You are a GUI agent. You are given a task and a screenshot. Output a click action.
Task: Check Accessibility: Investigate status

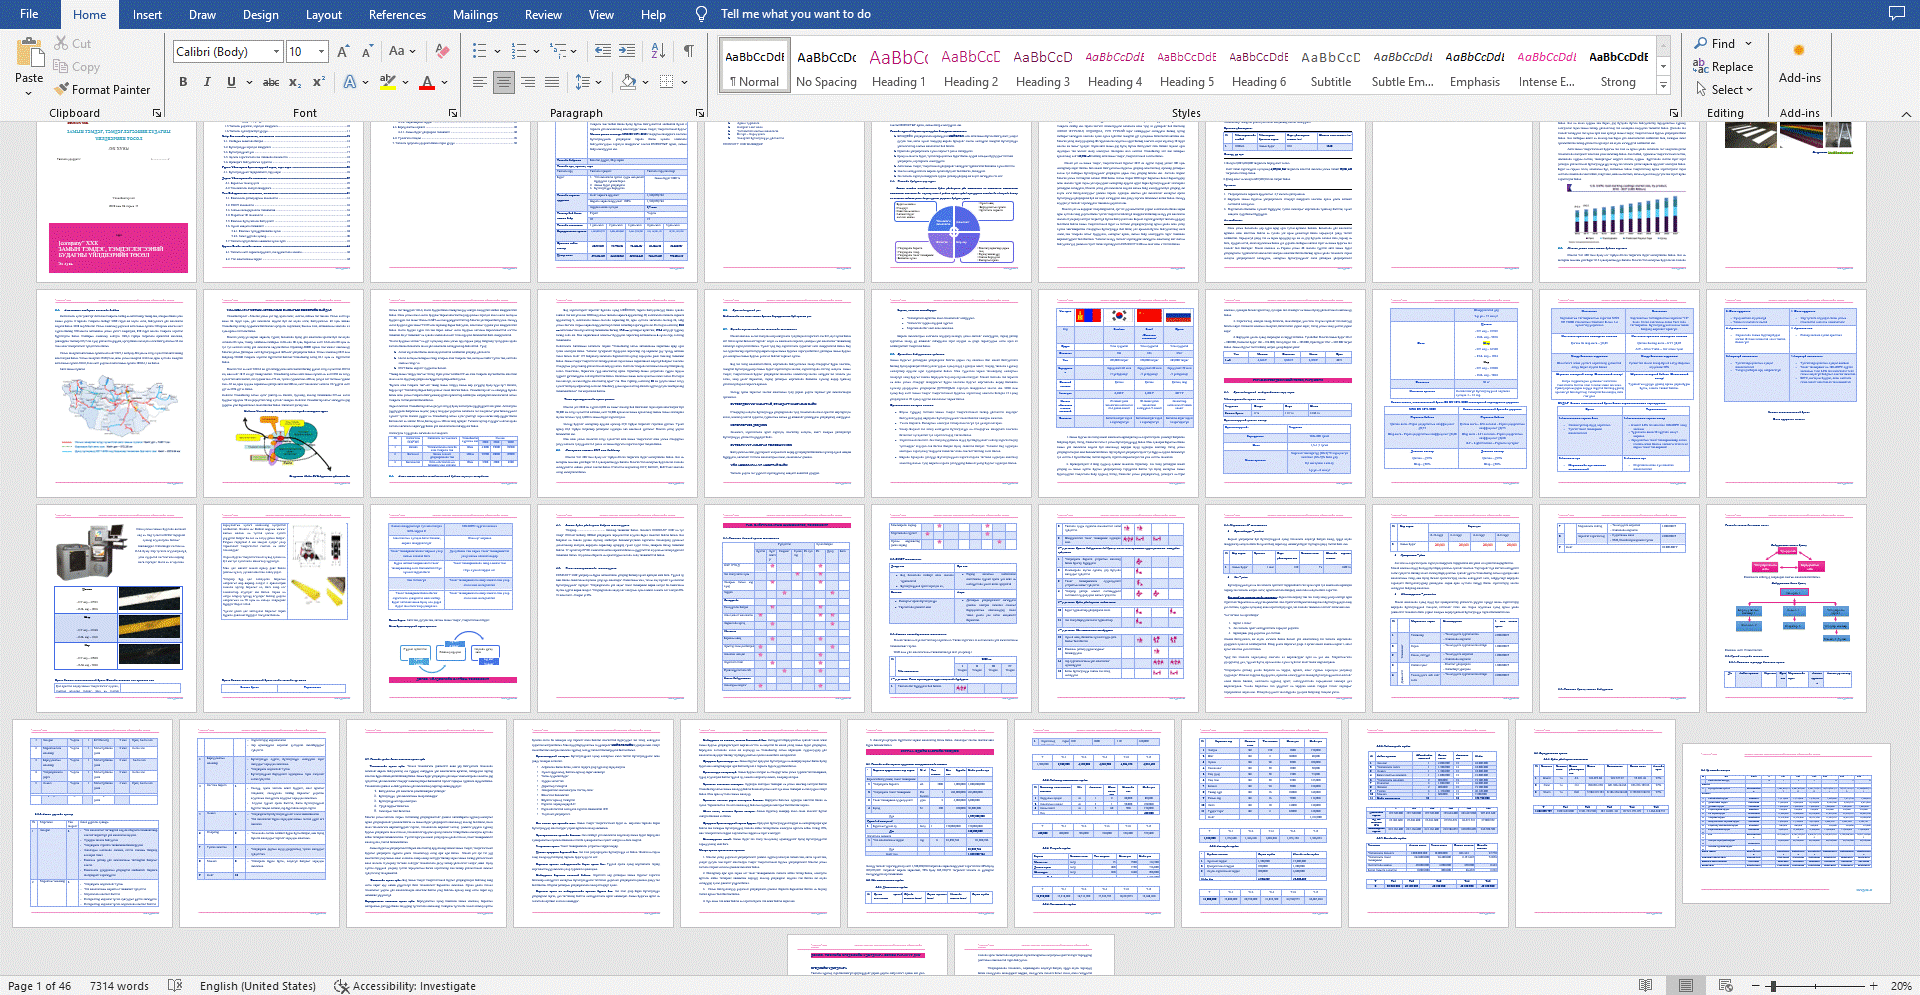[x=405, y=986]
